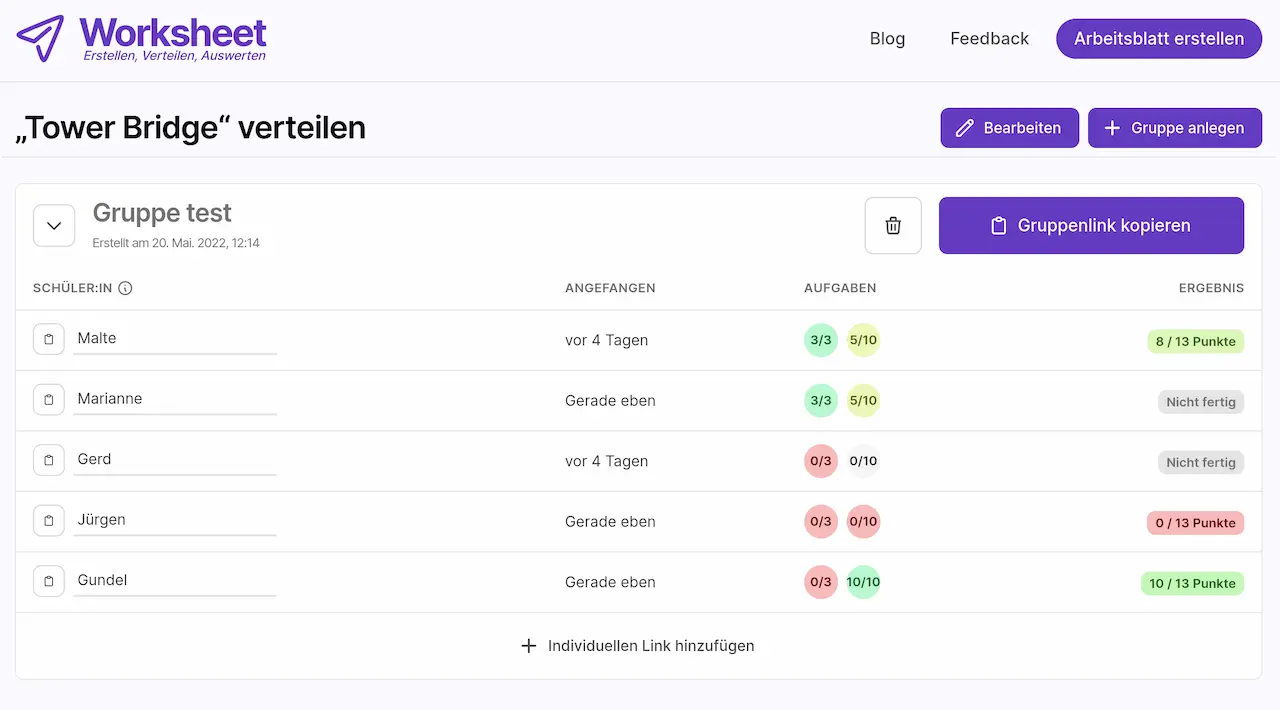Edit the Jürgen name field
The height and width of the screenshot is (710, 1280).
tap(175, 521)
